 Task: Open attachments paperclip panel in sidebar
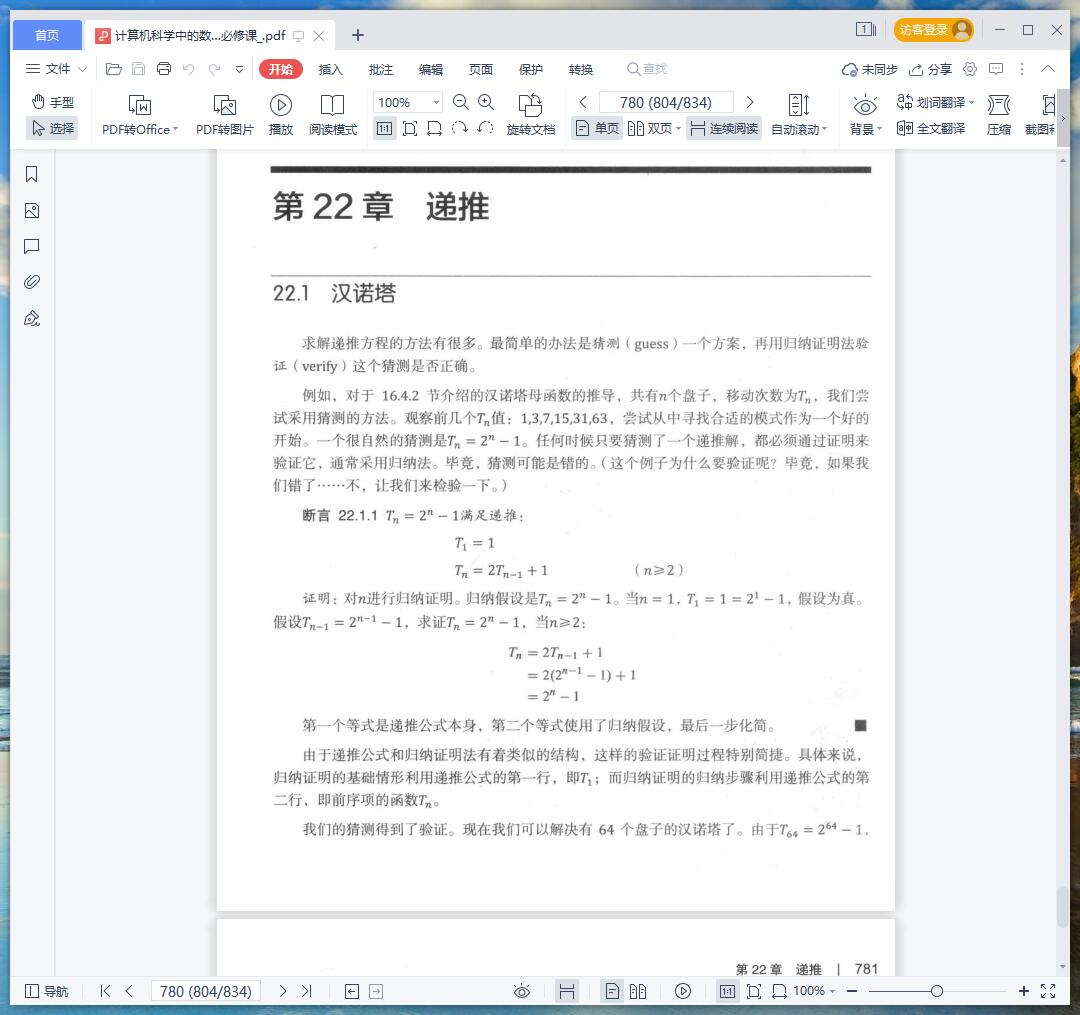click(x=32, y=282)
